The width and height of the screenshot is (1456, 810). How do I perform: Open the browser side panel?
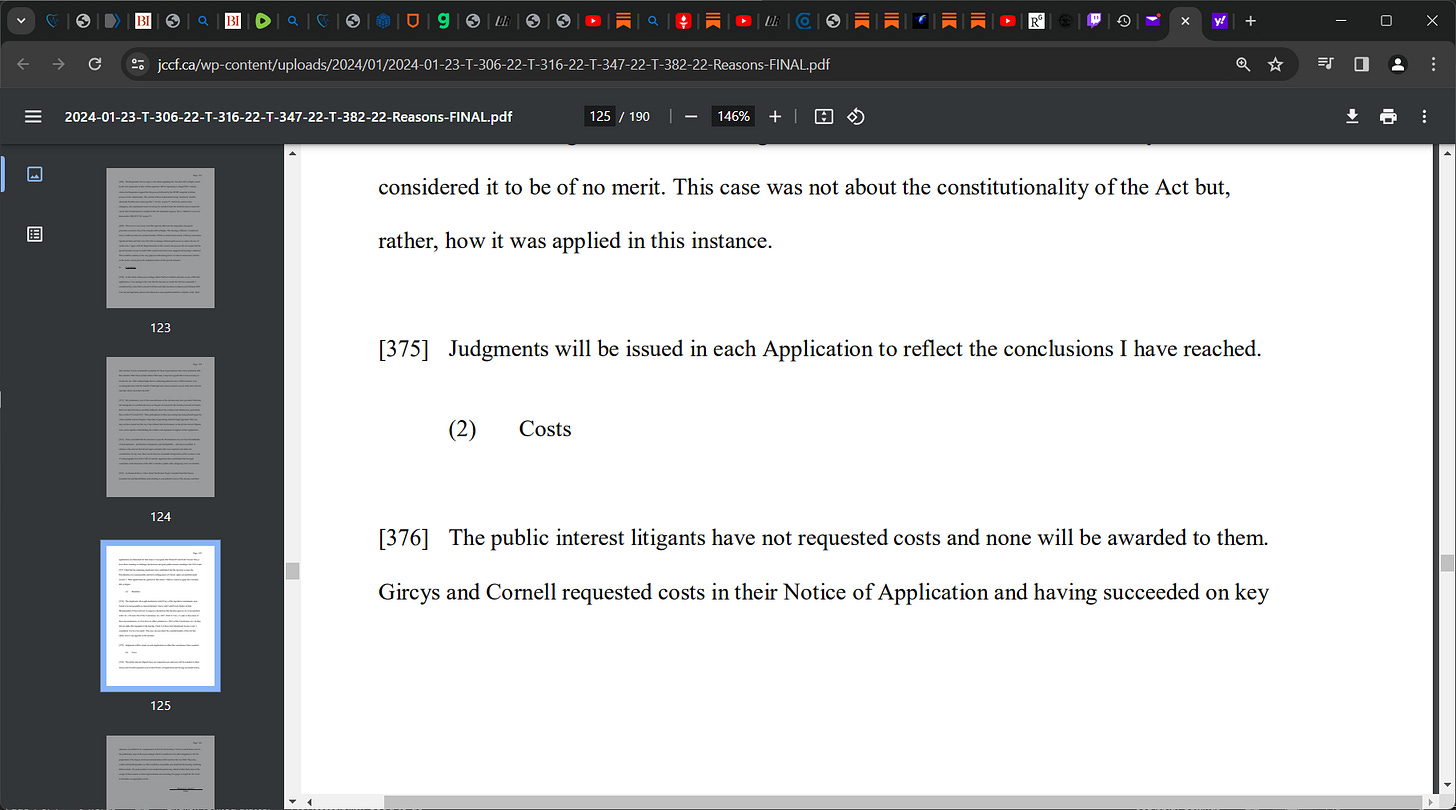(1361, 64)
